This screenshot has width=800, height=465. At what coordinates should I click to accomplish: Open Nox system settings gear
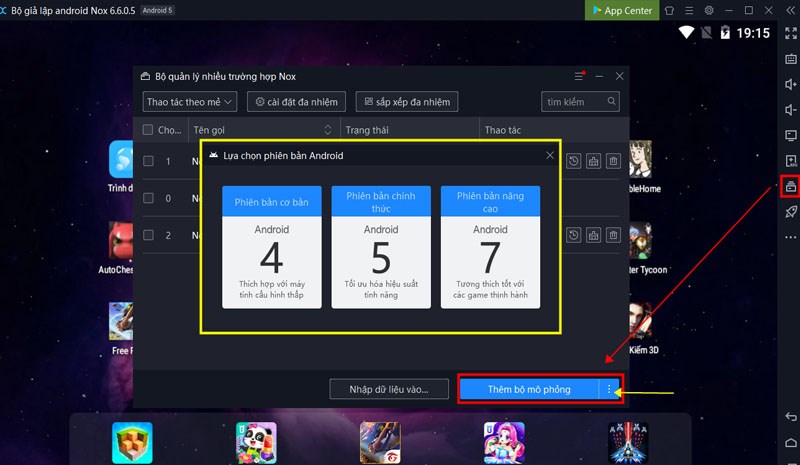click(x=709, y=10)
